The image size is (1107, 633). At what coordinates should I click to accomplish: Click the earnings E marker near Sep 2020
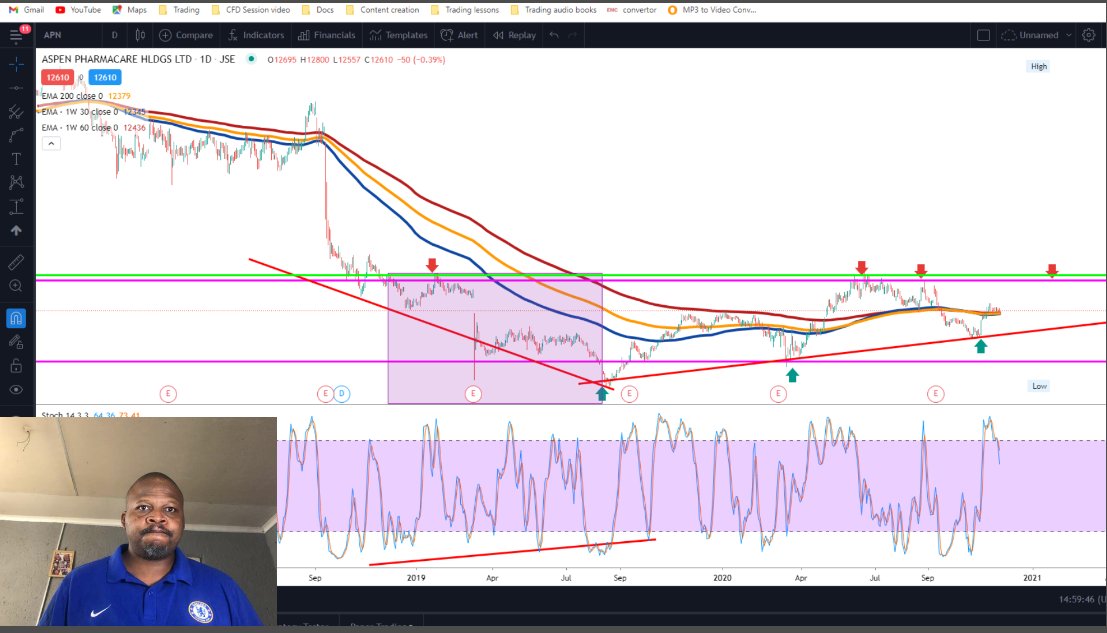[x=935, y=394]
